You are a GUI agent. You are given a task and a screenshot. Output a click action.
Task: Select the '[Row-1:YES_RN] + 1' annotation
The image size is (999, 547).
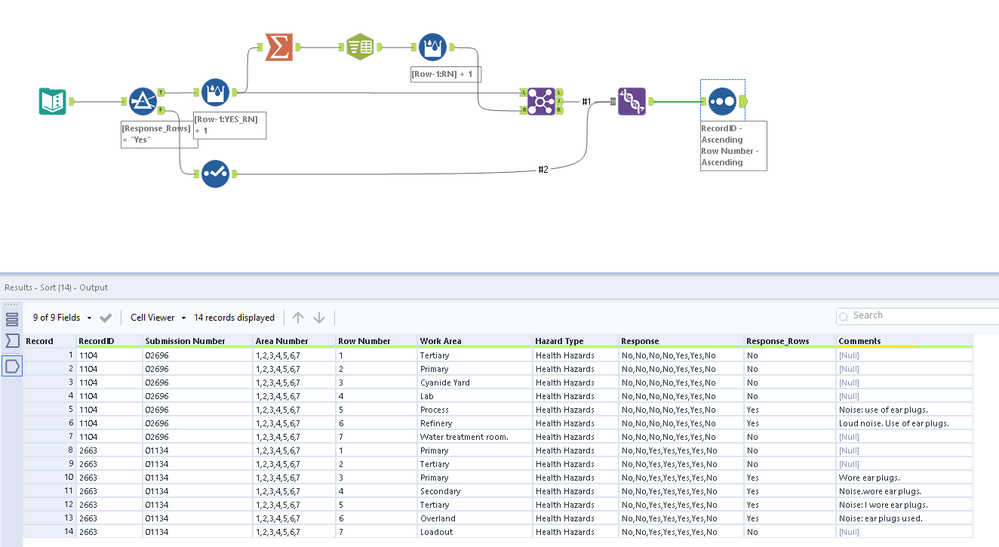pyautogui.click(x=229, y=125)
